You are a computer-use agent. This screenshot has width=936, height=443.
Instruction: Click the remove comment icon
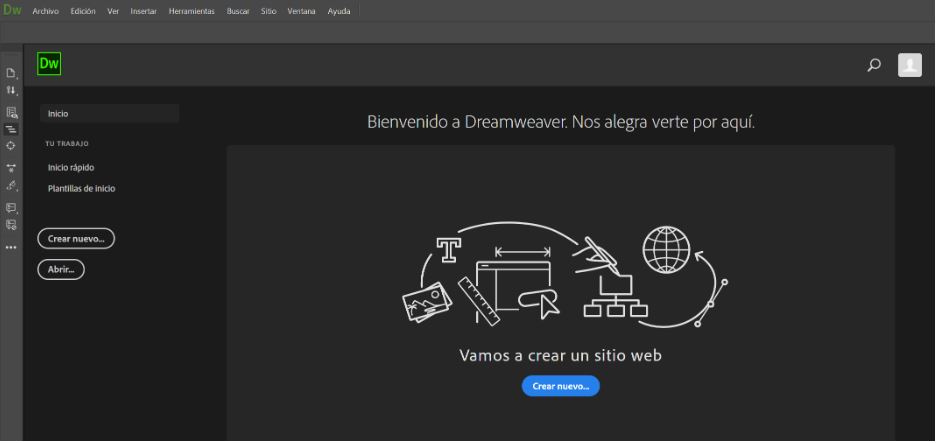[x=11, y=224]
